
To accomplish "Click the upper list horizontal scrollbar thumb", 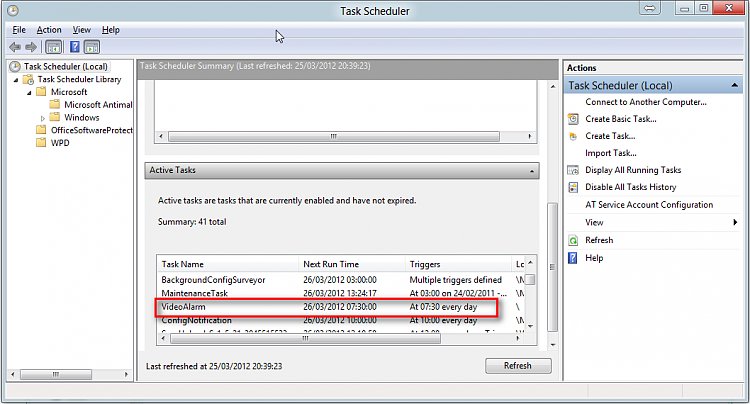I will [x=334, y=137].
